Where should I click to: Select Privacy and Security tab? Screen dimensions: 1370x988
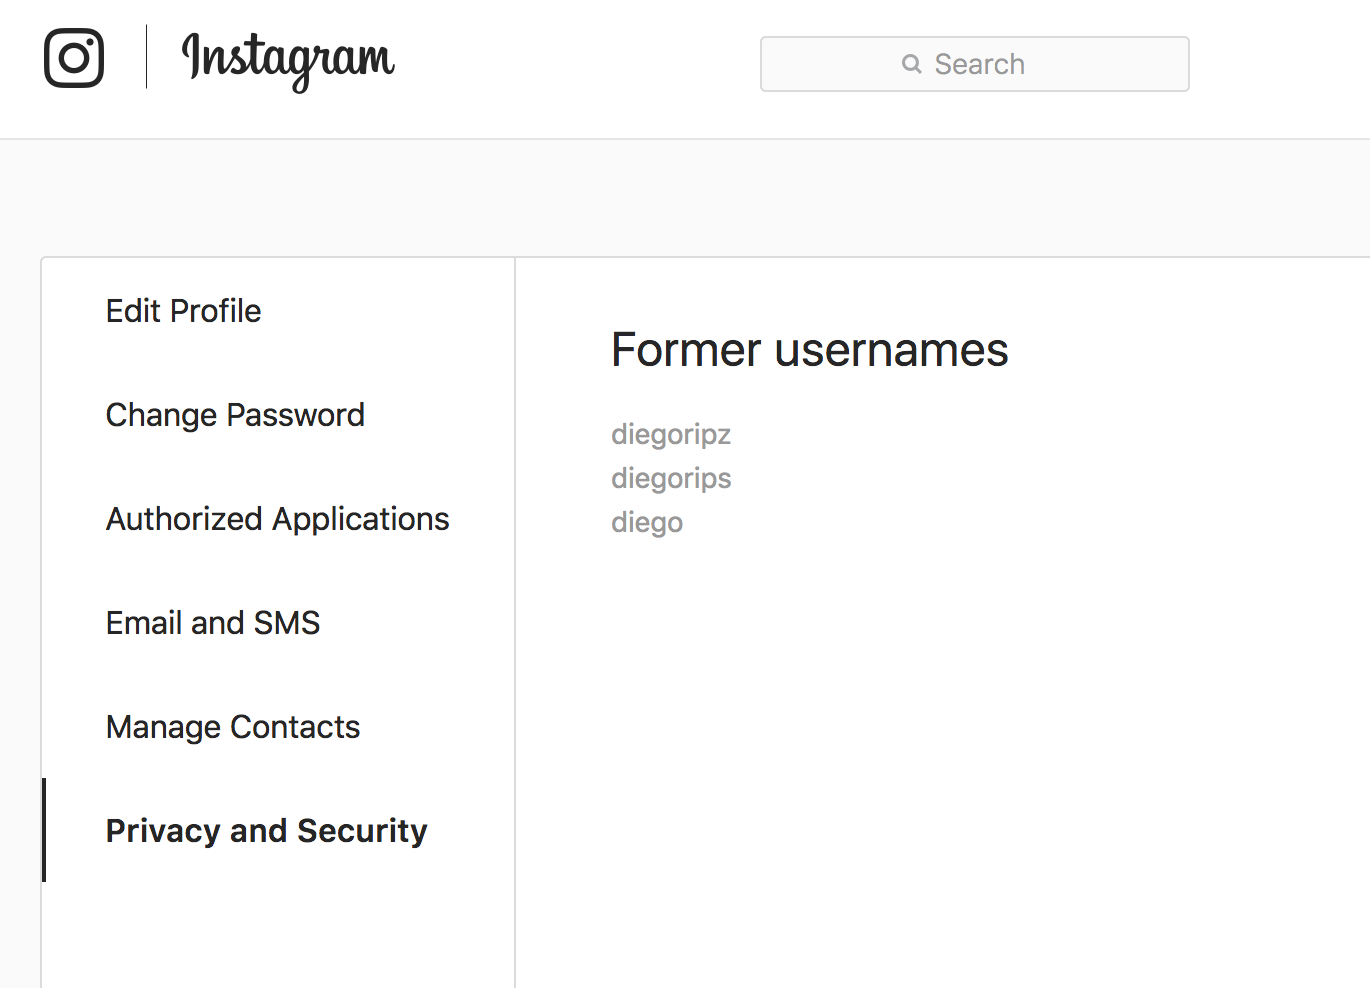267,831
